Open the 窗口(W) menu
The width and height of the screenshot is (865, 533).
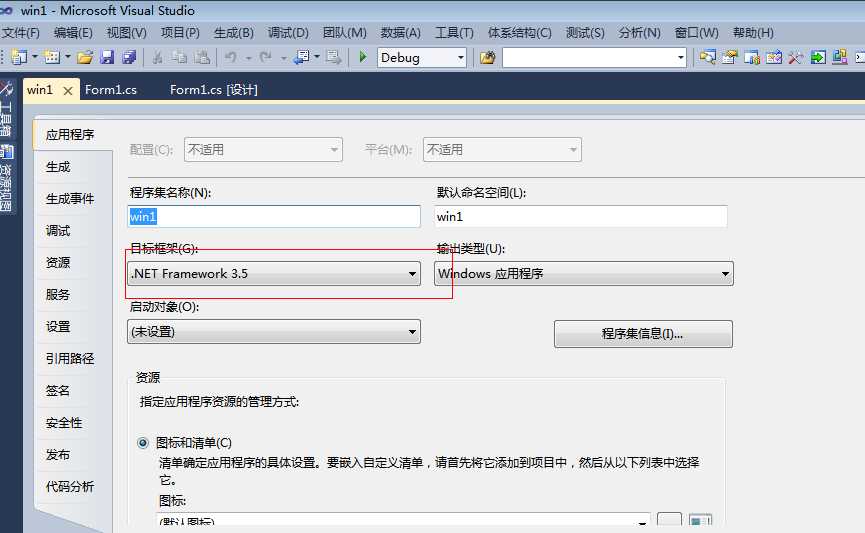[x=696, y=33]
